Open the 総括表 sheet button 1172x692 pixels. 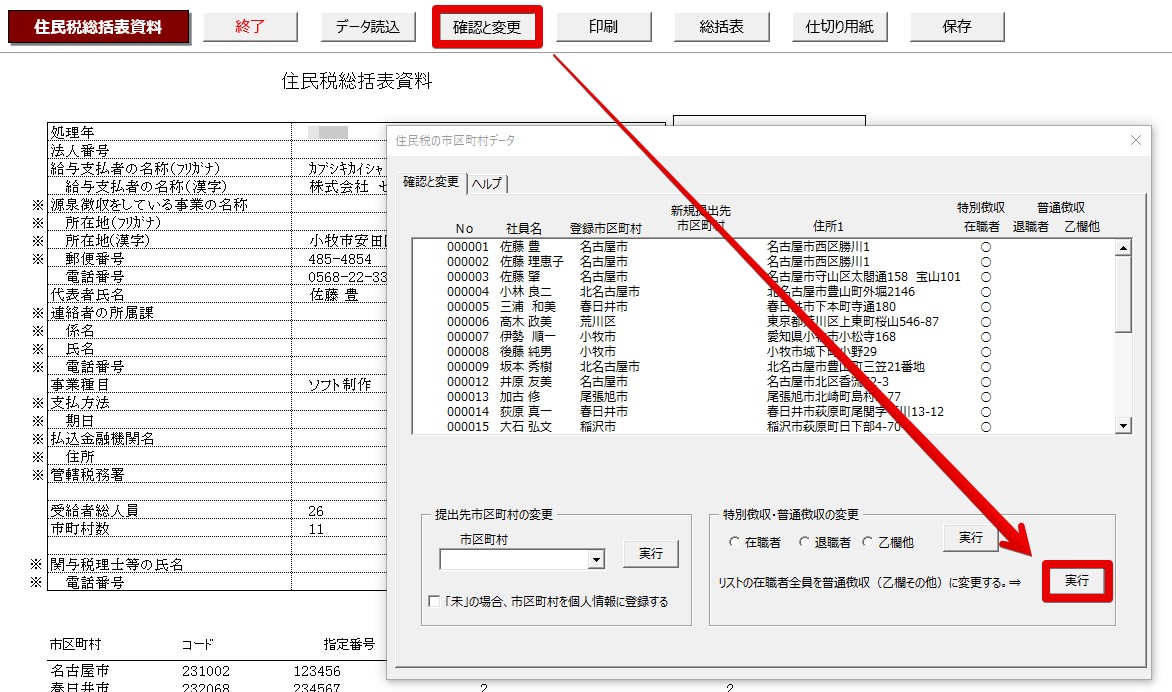(x=721, y=27)
